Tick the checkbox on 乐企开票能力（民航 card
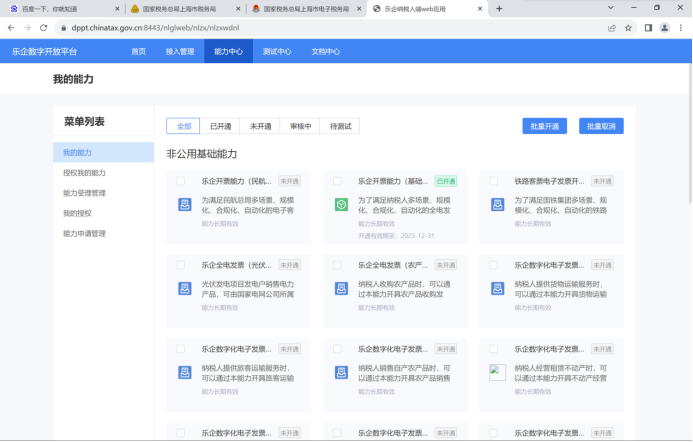The height and width of the screenshot is (442, 693). [181, 181]
